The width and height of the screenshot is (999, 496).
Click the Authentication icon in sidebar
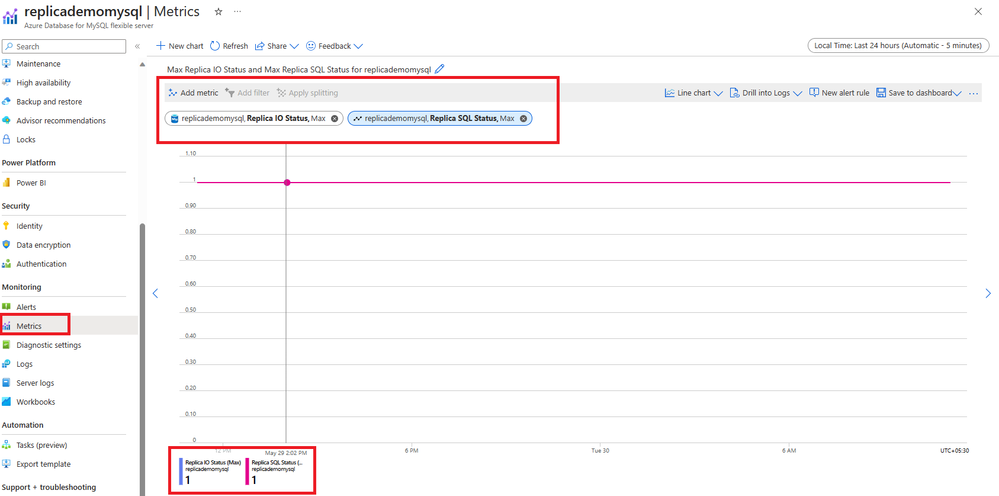tap(6, 264)
